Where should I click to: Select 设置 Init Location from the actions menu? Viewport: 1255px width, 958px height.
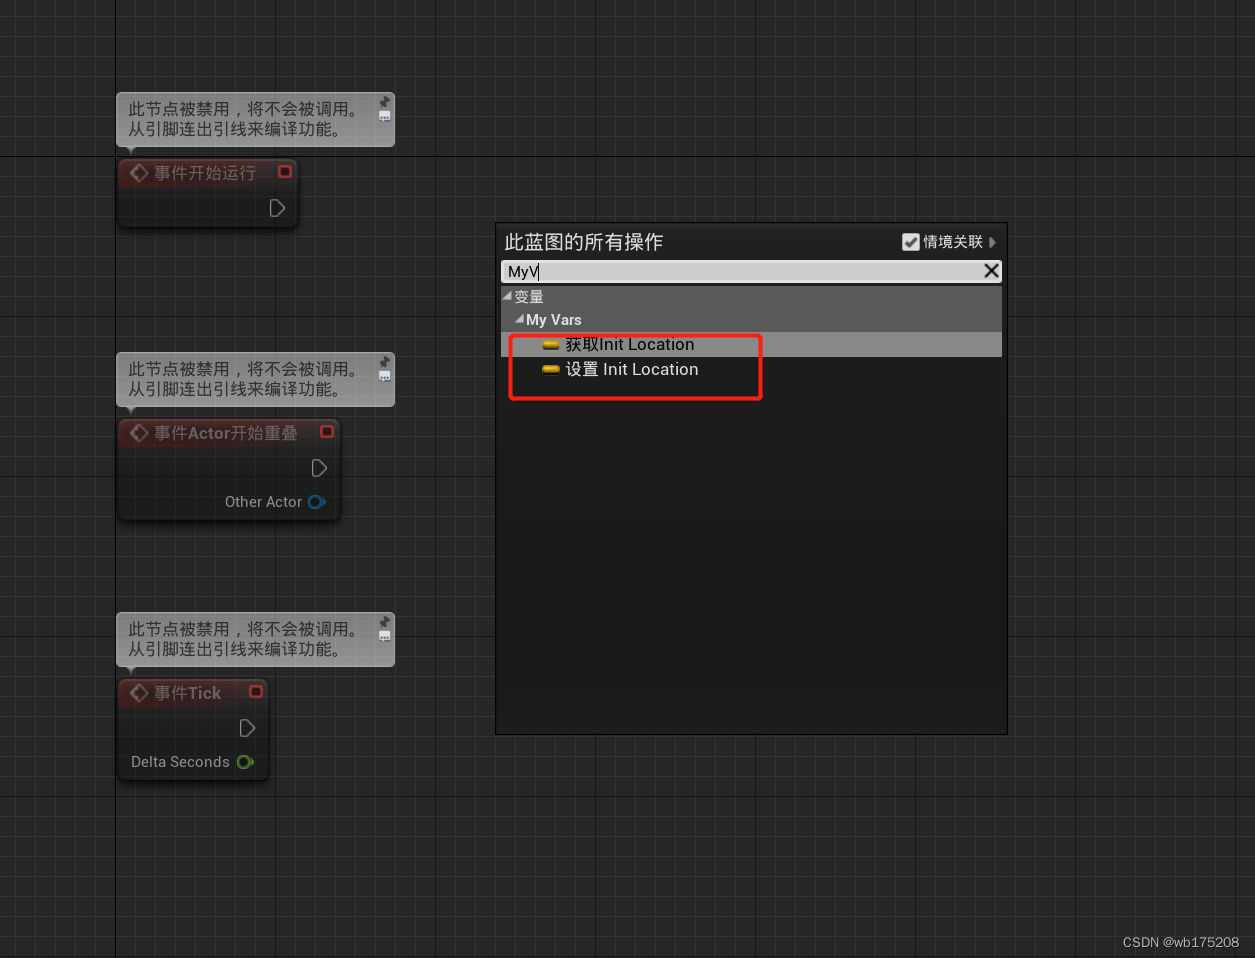[x=632, y=369]
